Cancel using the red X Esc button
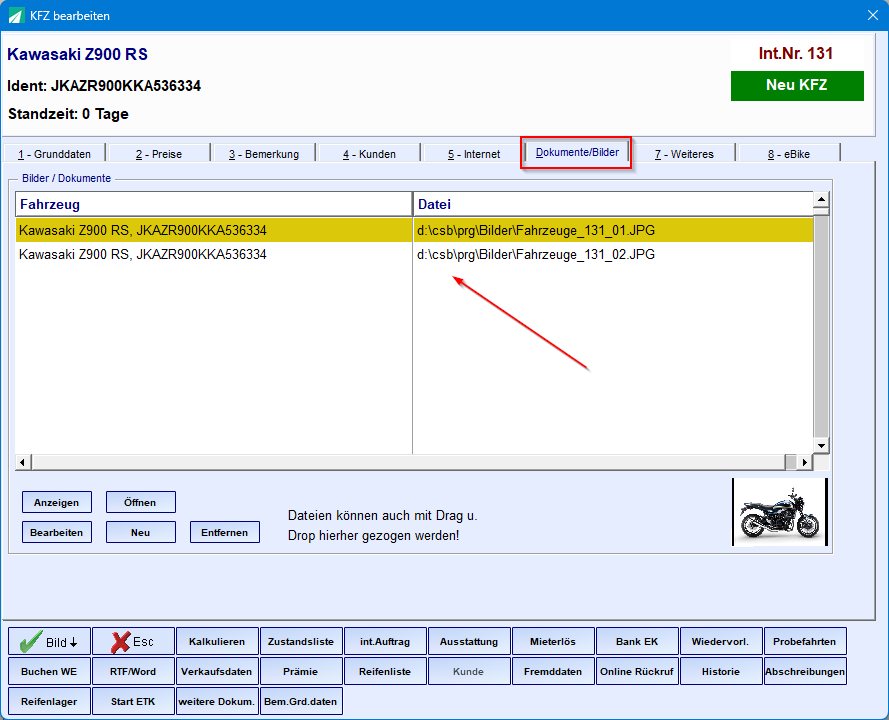 click(x=133, y=642)
